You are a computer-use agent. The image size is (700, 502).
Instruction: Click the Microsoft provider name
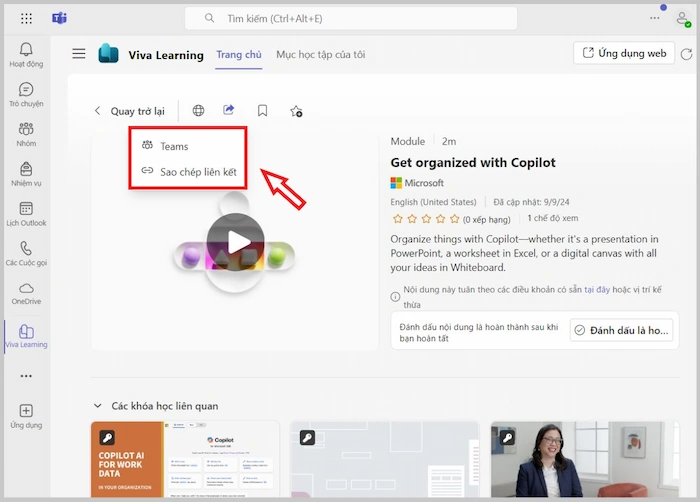[x=424, y=183]
